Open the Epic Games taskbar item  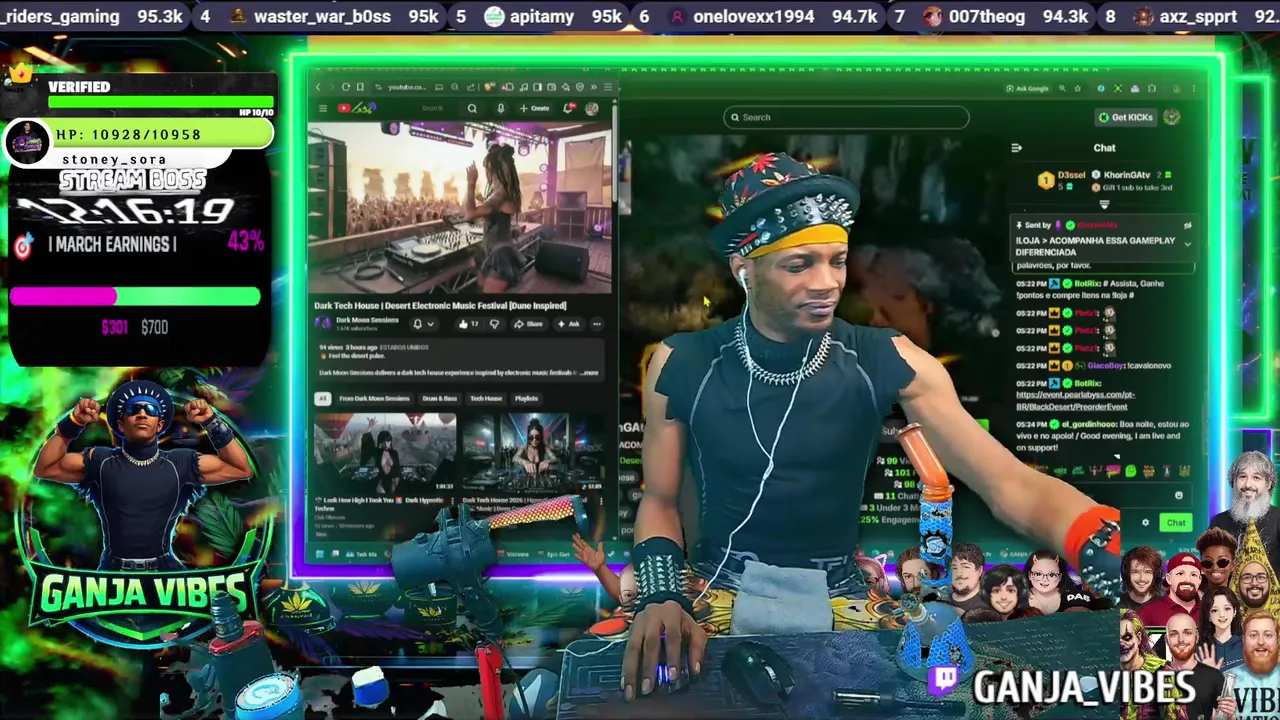554,554
